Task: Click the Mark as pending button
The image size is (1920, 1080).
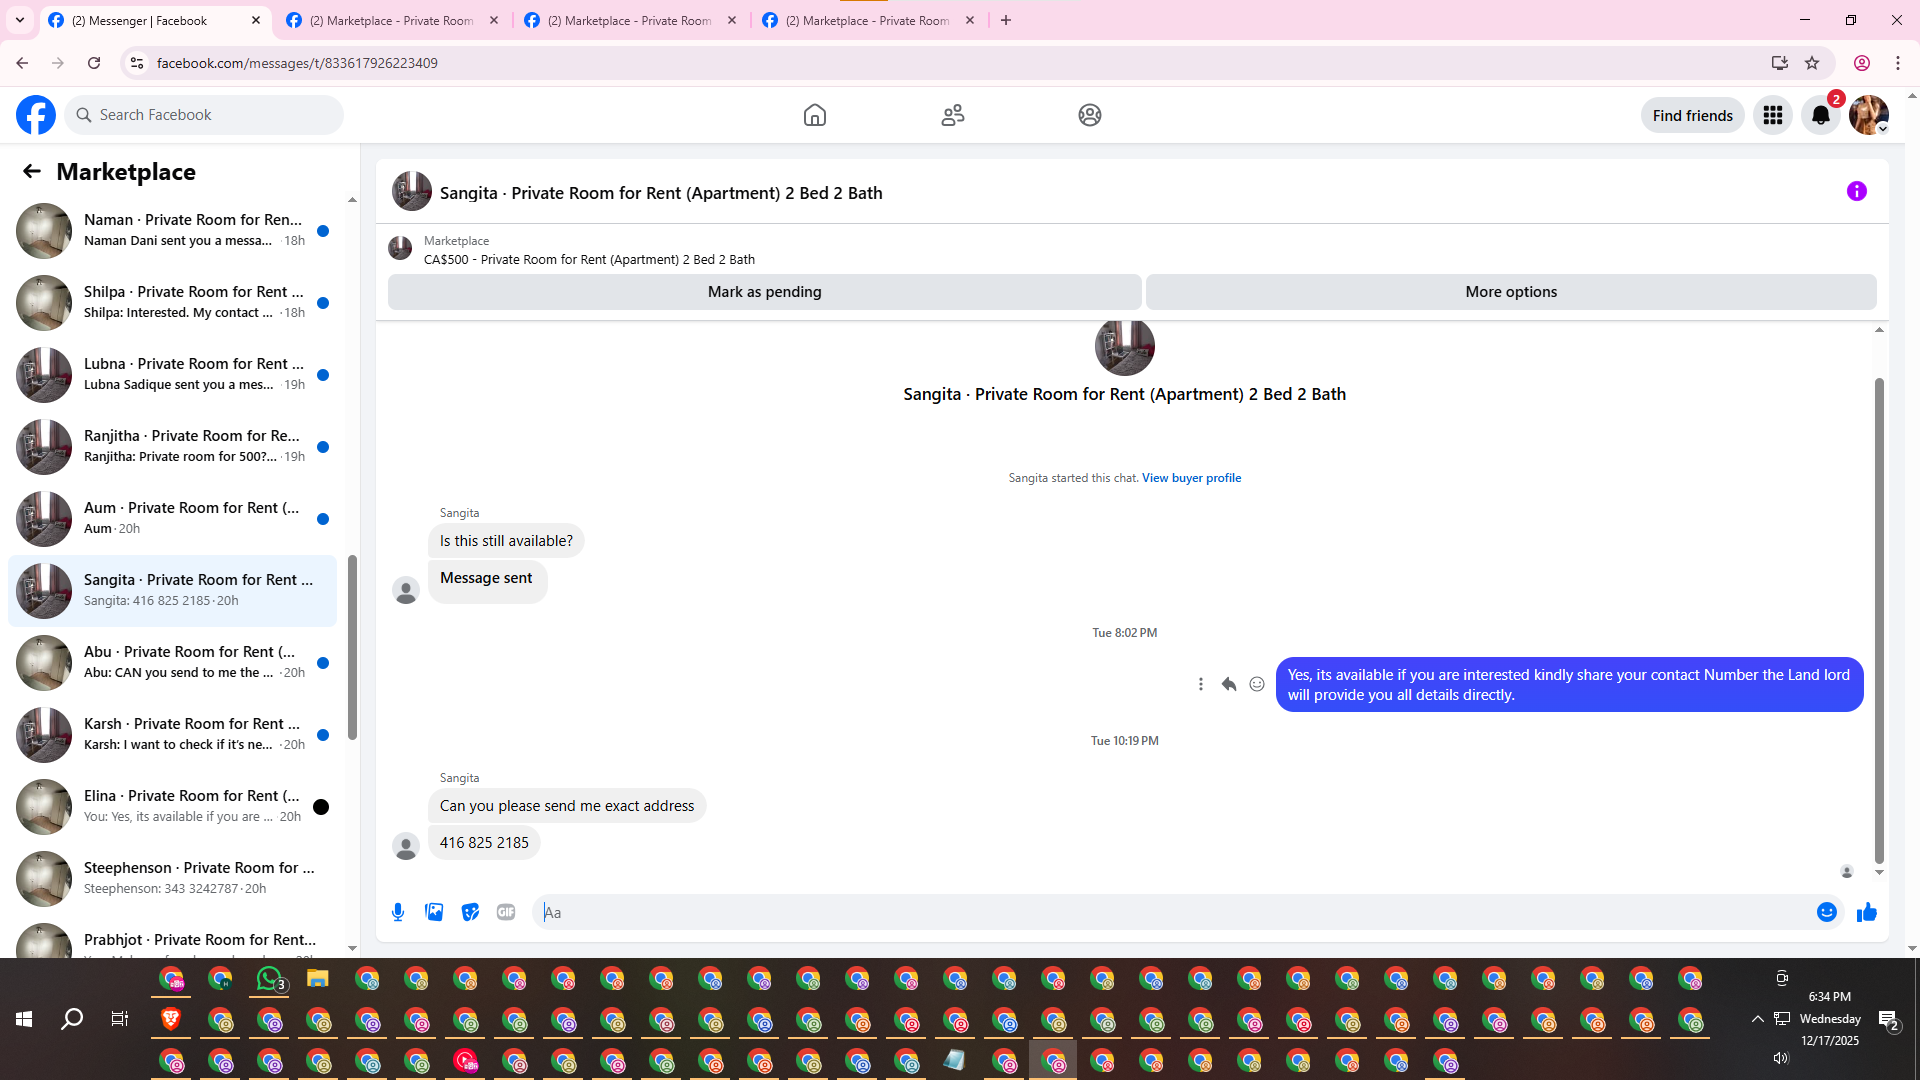Action: [x=764, y=292]
